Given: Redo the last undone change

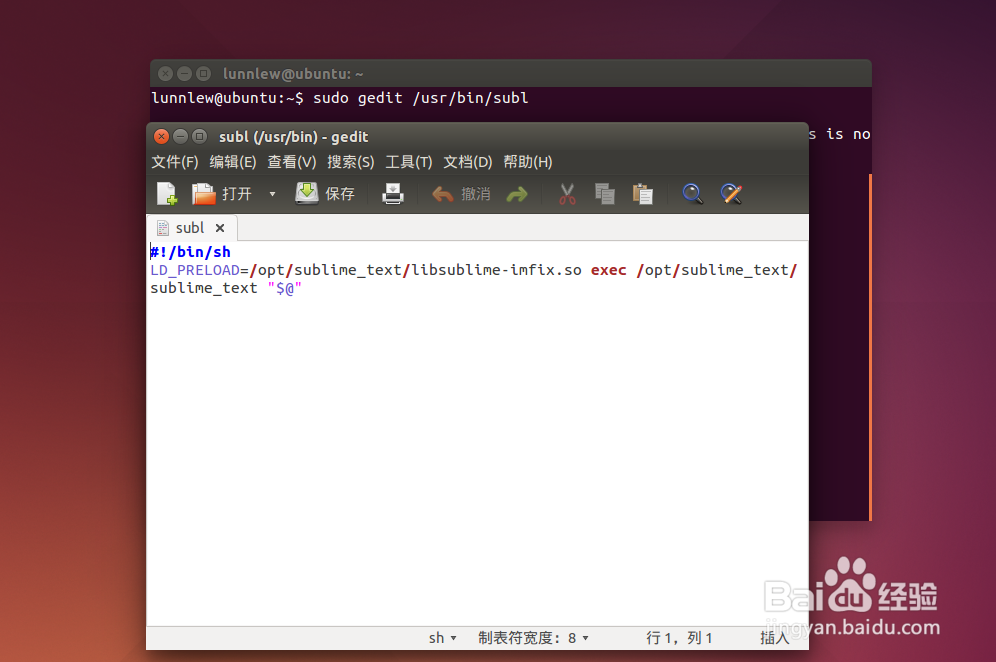Looking at the screenshot, I should point(517,193).
